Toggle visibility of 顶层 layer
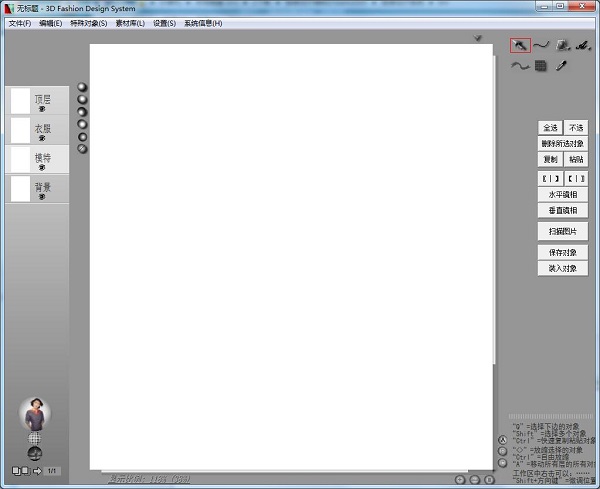This screenshot has width=600, height=489. click(x=42, y=109)
